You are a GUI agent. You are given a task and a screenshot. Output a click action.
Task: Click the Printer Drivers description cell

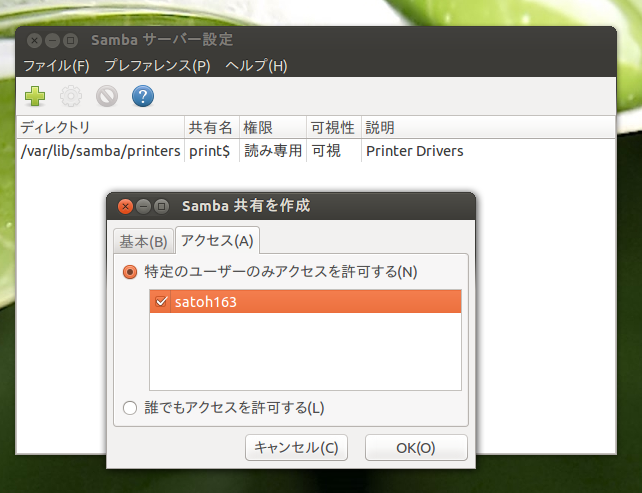[x=488, y=151]
